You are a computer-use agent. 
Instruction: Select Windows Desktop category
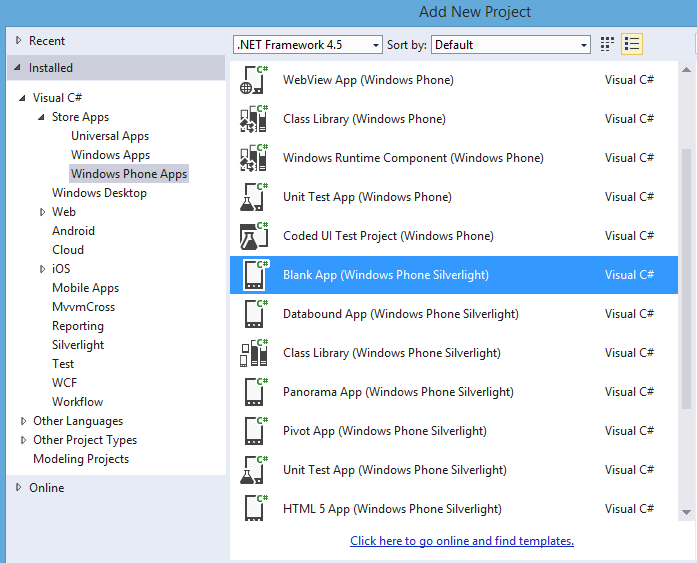pyautogui.click(x=99, y=193)
